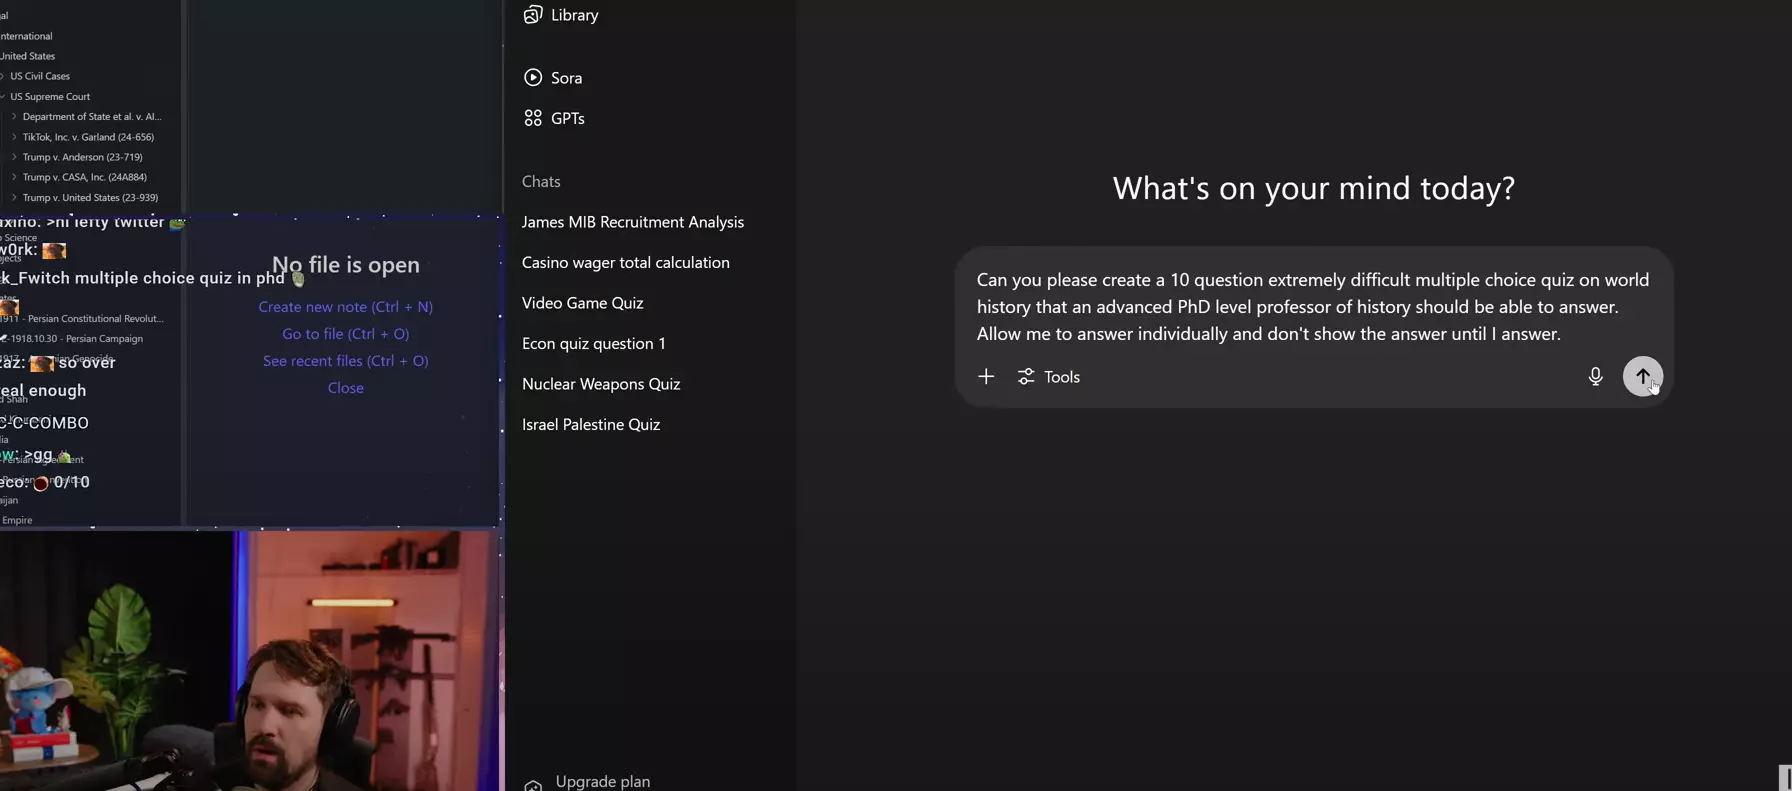Click the Upgrade plan link
The image size is (1792, 791).
pyautogui.click(x=603, y=782)
